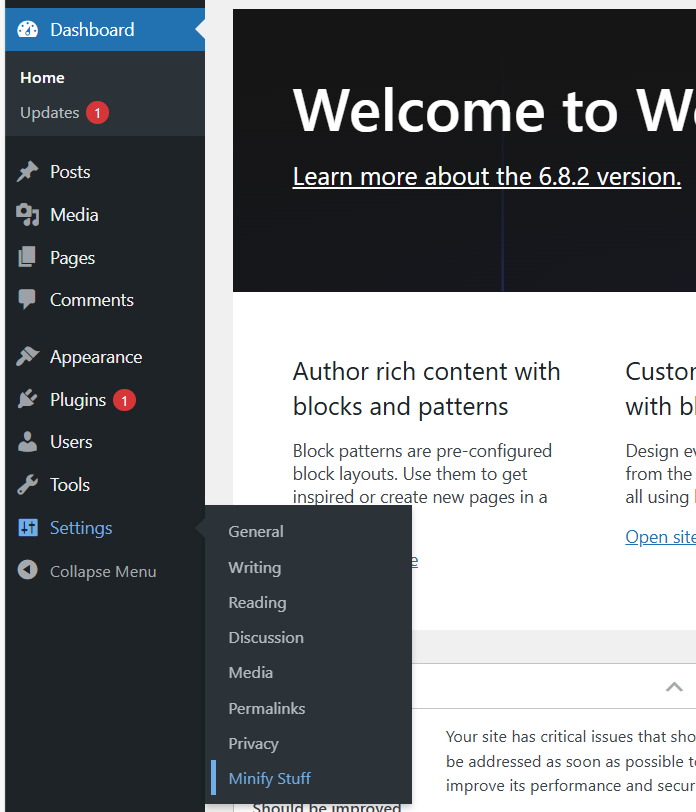
Task: Click the Media library icon
Action: [27, 215]
